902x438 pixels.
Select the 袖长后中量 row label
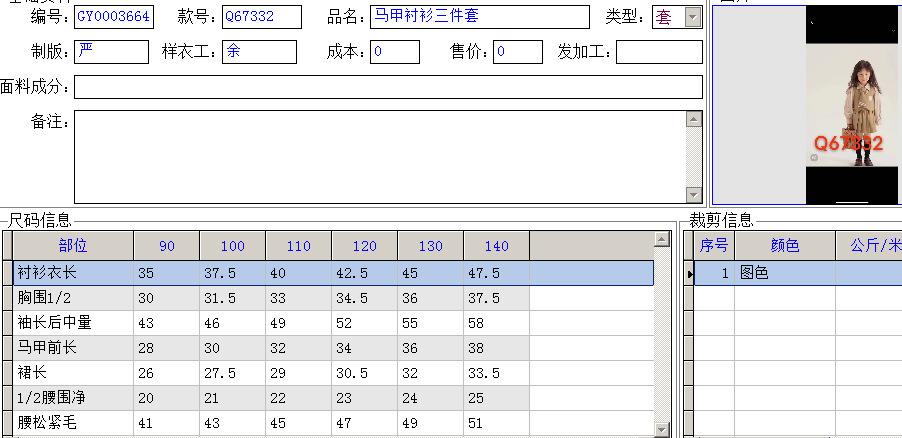coord(74,323)
